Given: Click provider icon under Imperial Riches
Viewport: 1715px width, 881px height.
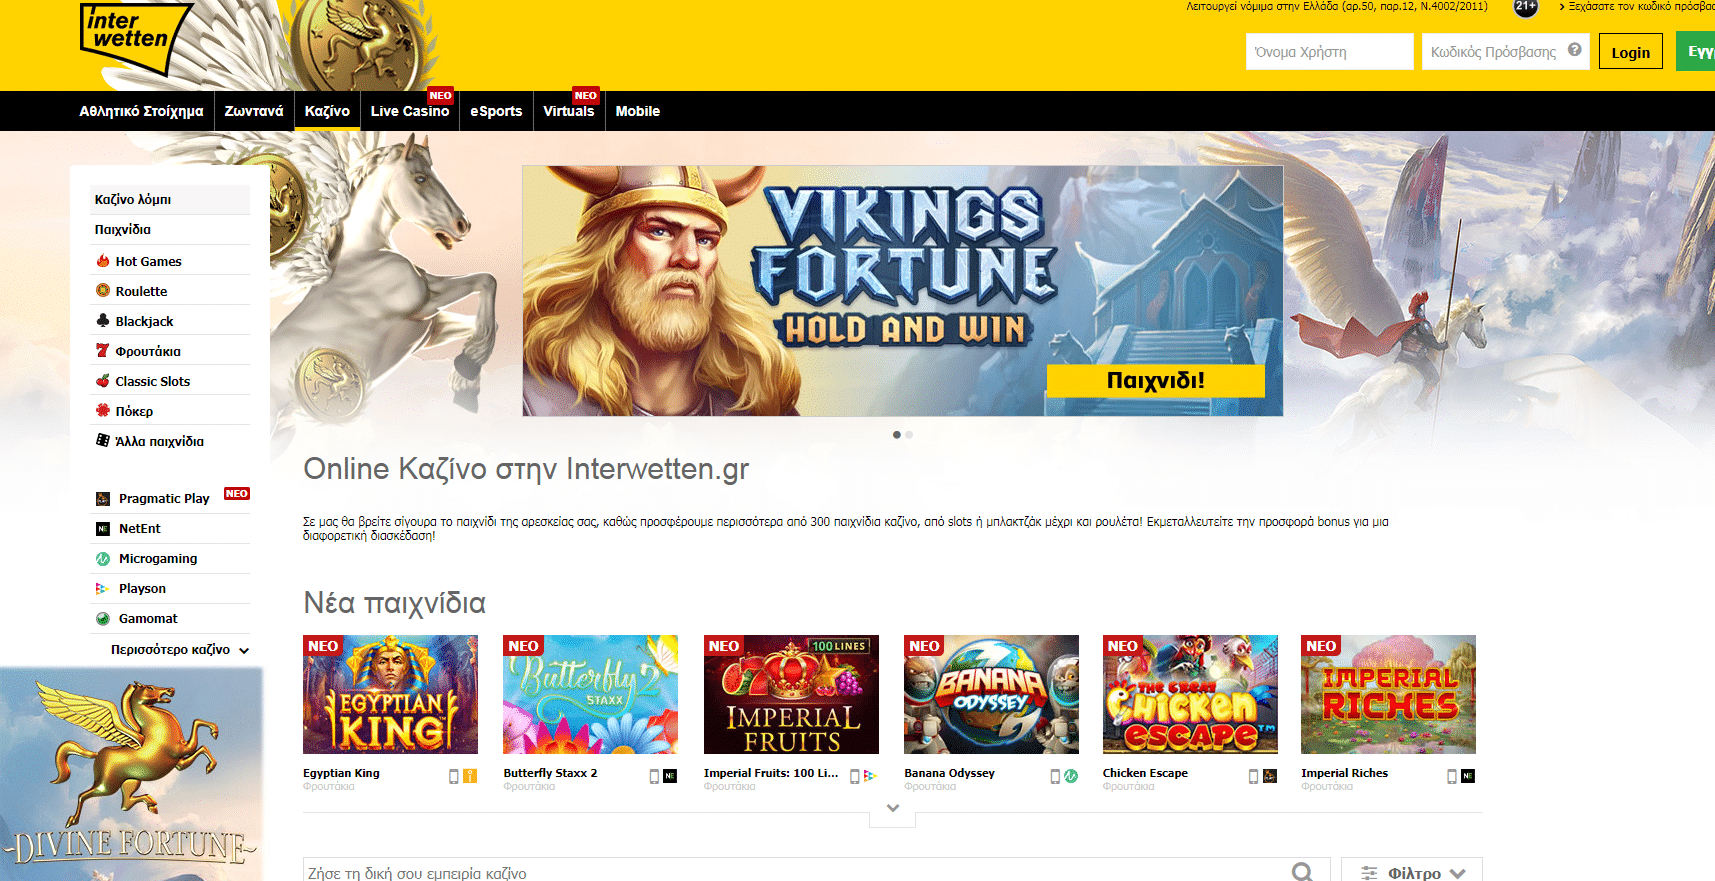Looking at the screenshot, I should click(x=1468, y=776).
